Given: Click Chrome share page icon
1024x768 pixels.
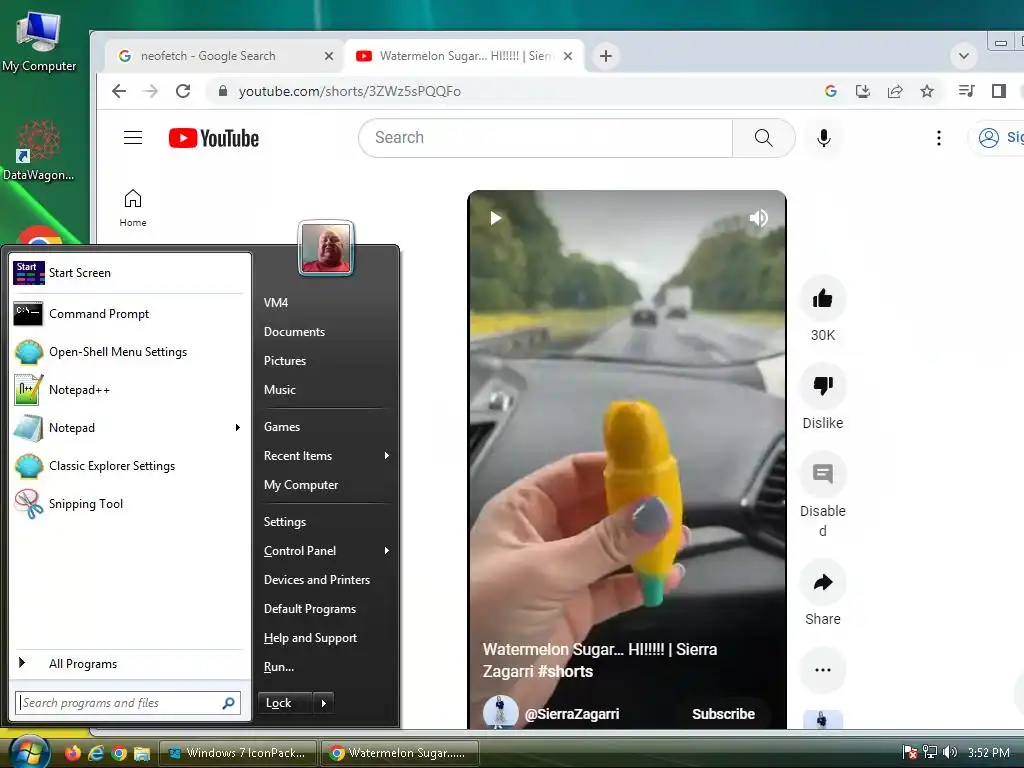Looking at the screenshot, I should coord(895,91).
